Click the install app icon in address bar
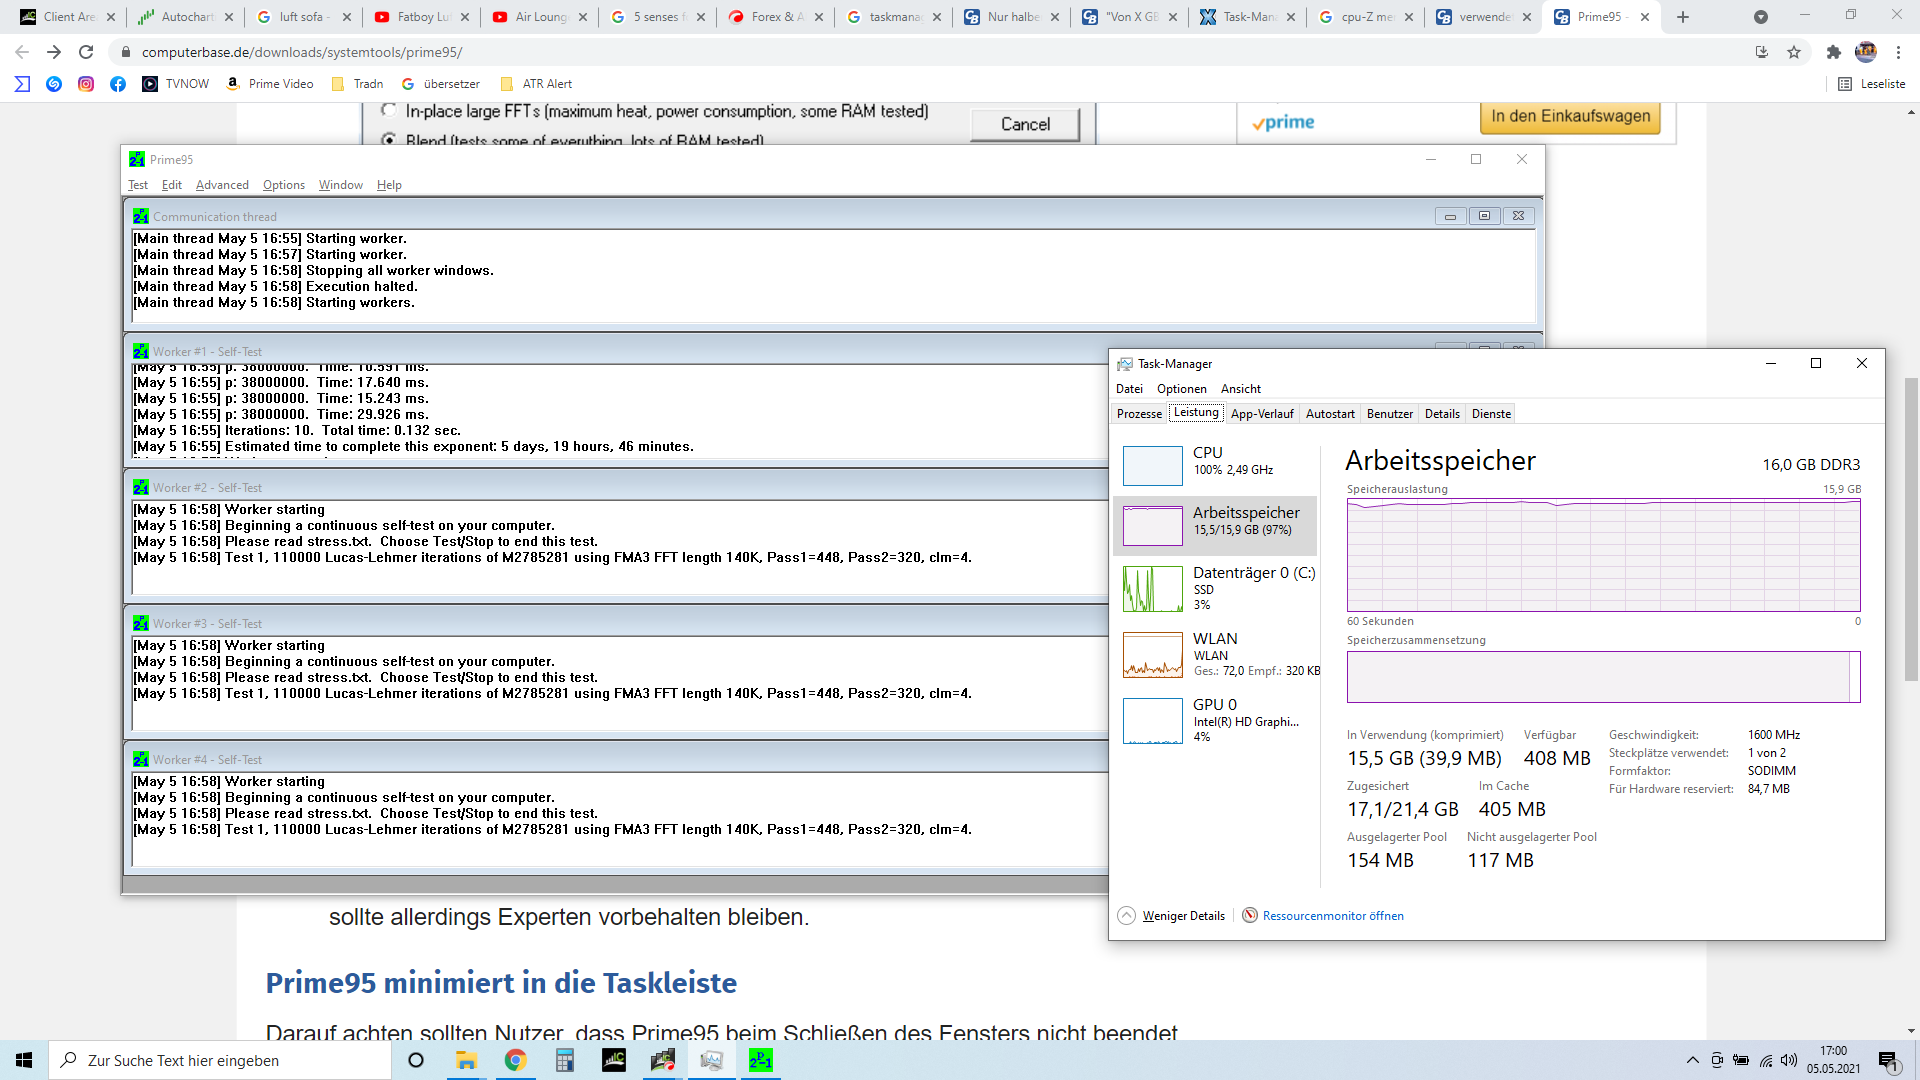Screen dimensions: 1920x1080 click(x=1761, y=52)
